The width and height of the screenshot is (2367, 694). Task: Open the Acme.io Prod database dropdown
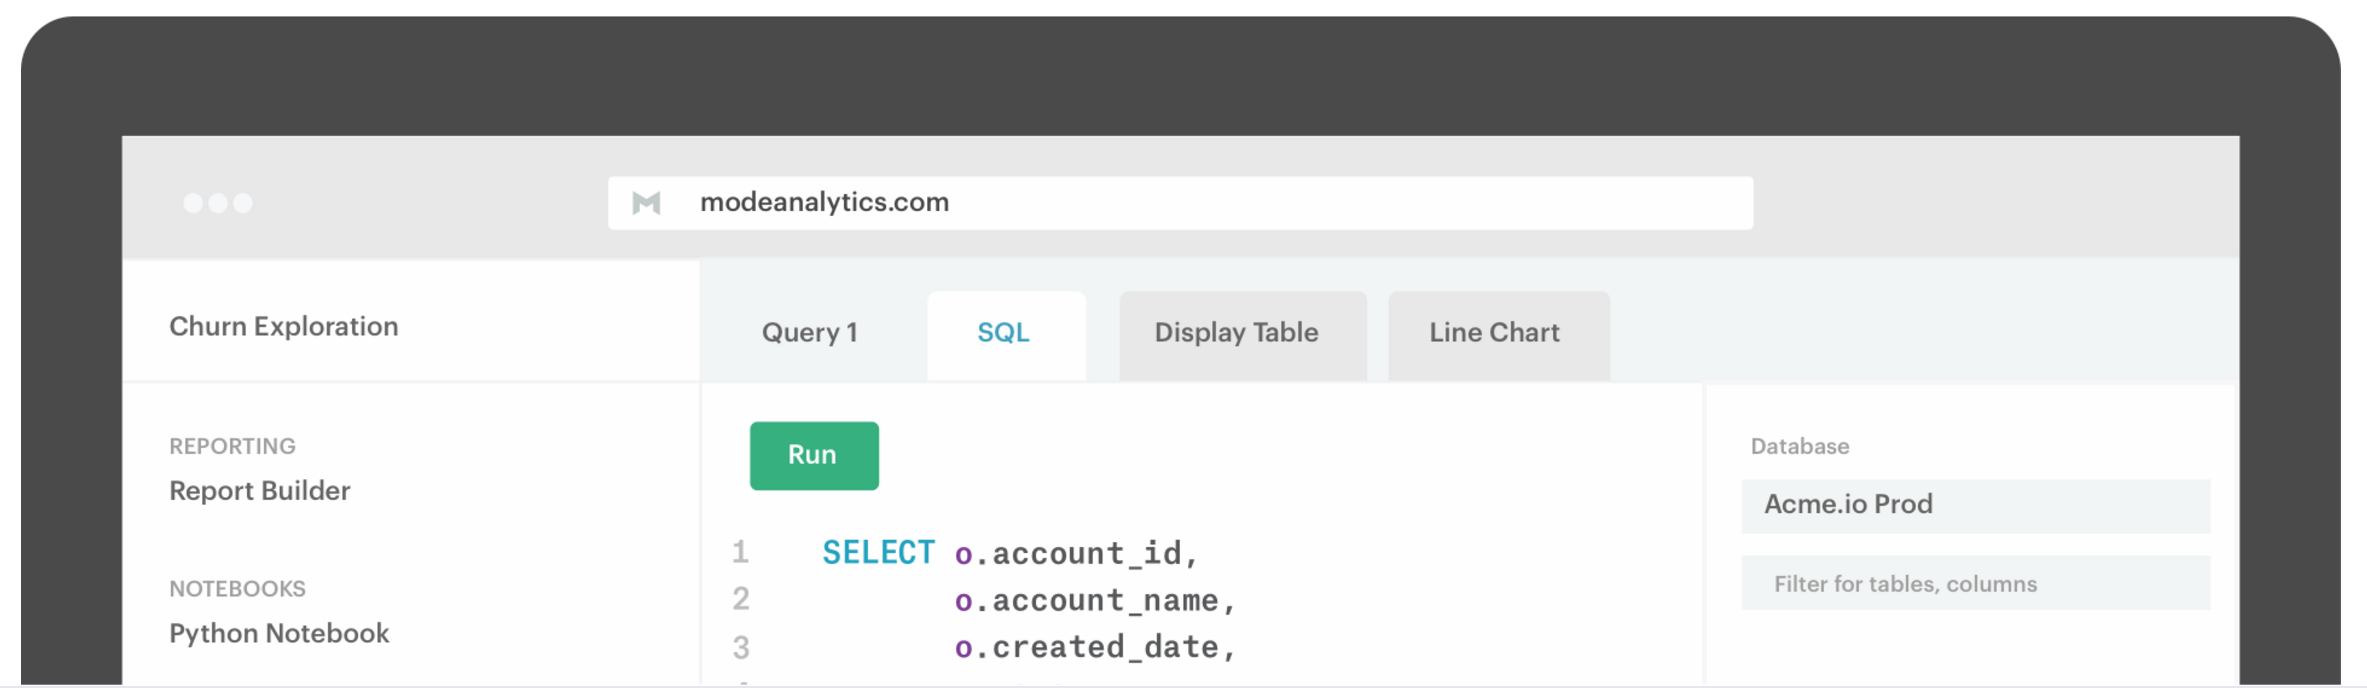[1975, 505]
